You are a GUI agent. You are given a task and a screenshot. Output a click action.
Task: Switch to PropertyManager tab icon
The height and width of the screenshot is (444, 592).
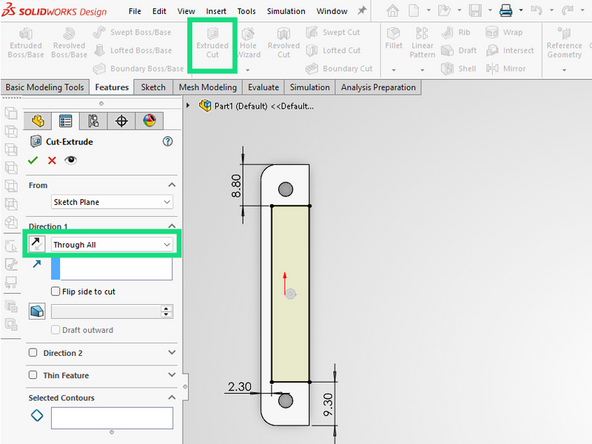66,121
